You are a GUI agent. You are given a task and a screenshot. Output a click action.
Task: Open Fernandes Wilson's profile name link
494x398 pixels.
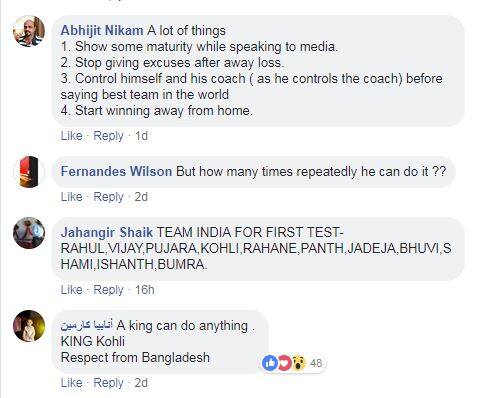tap(116, 171)
